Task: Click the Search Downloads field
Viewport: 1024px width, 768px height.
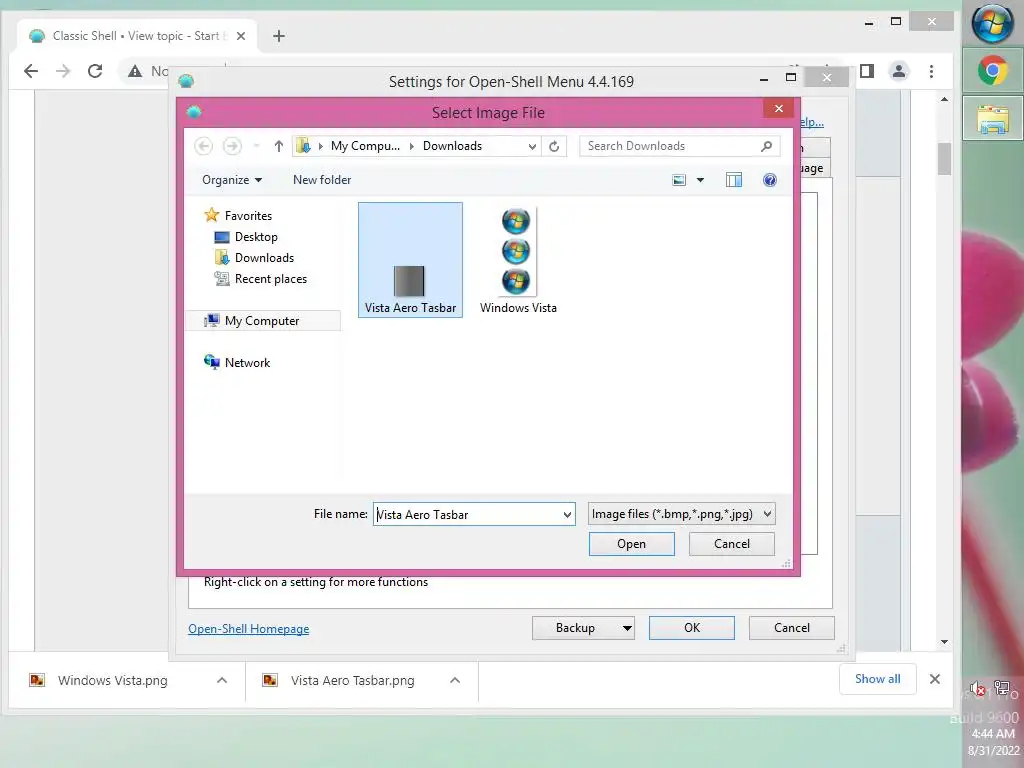Action: click(x=670, y=146)
